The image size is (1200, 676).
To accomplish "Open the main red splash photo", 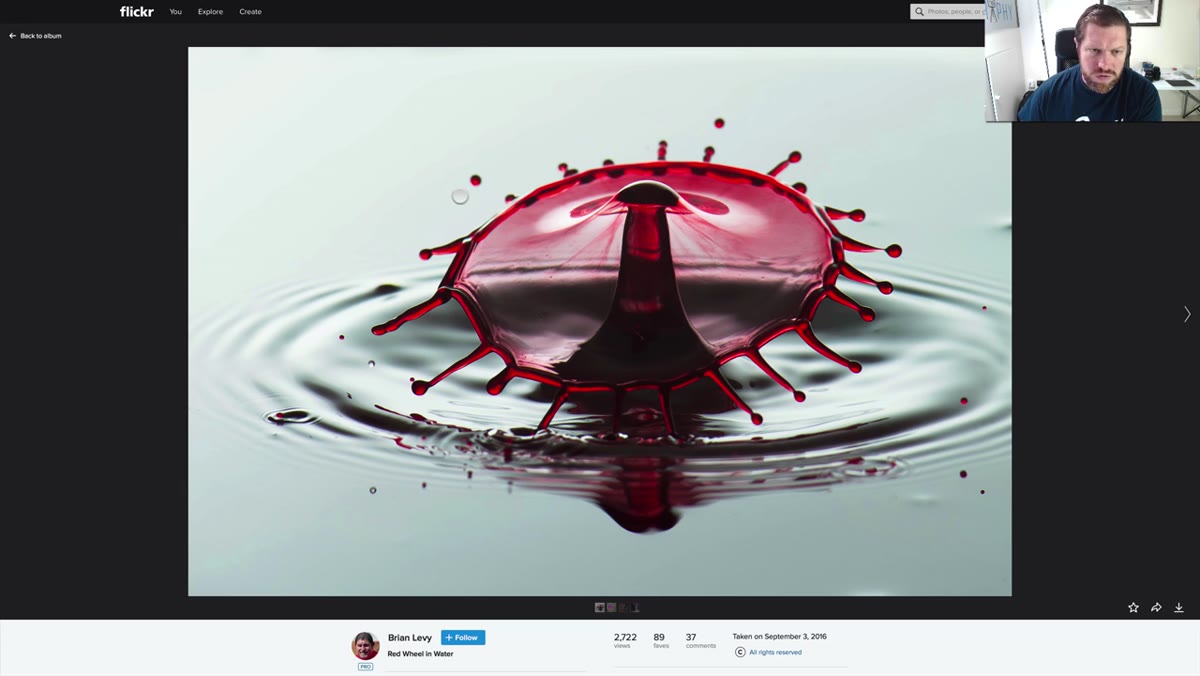I will [600, 321].
